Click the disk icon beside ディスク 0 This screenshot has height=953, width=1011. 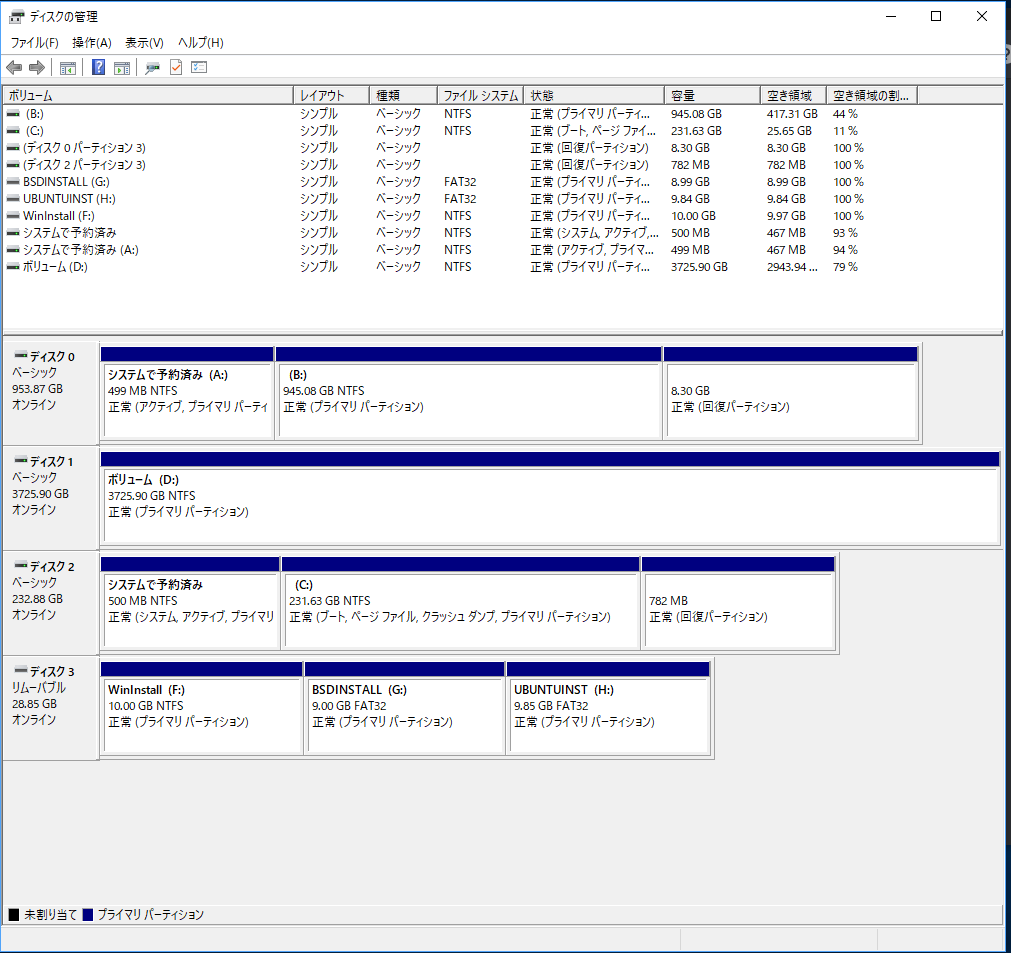click(x=21, y=355)
